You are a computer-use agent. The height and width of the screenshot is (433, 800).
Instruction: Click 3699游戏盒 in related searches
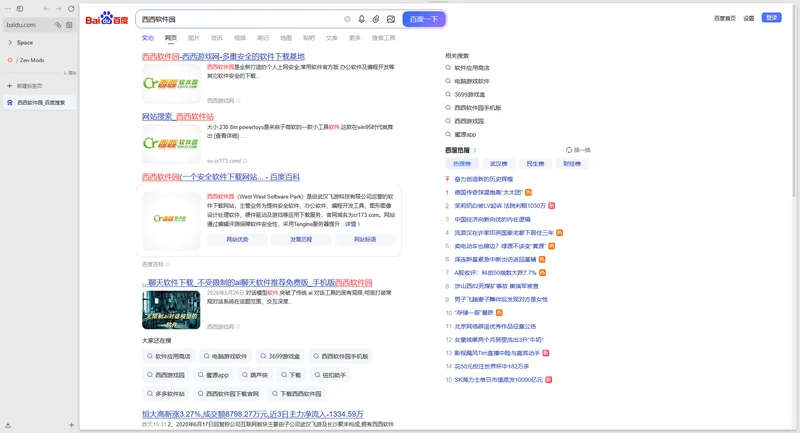[469, 94]
